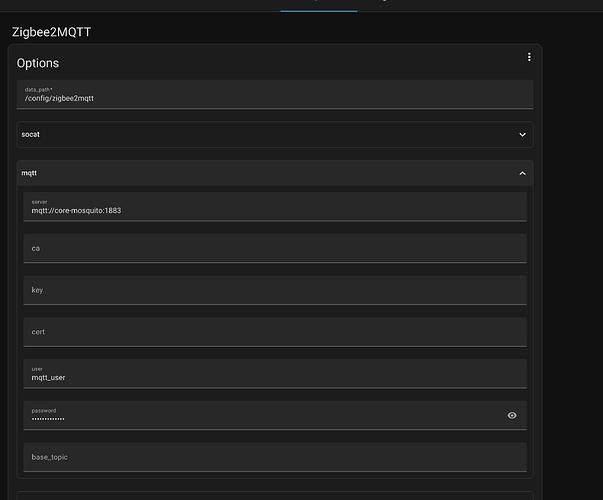
Task: Click the password input field
Action: point(260,417)
